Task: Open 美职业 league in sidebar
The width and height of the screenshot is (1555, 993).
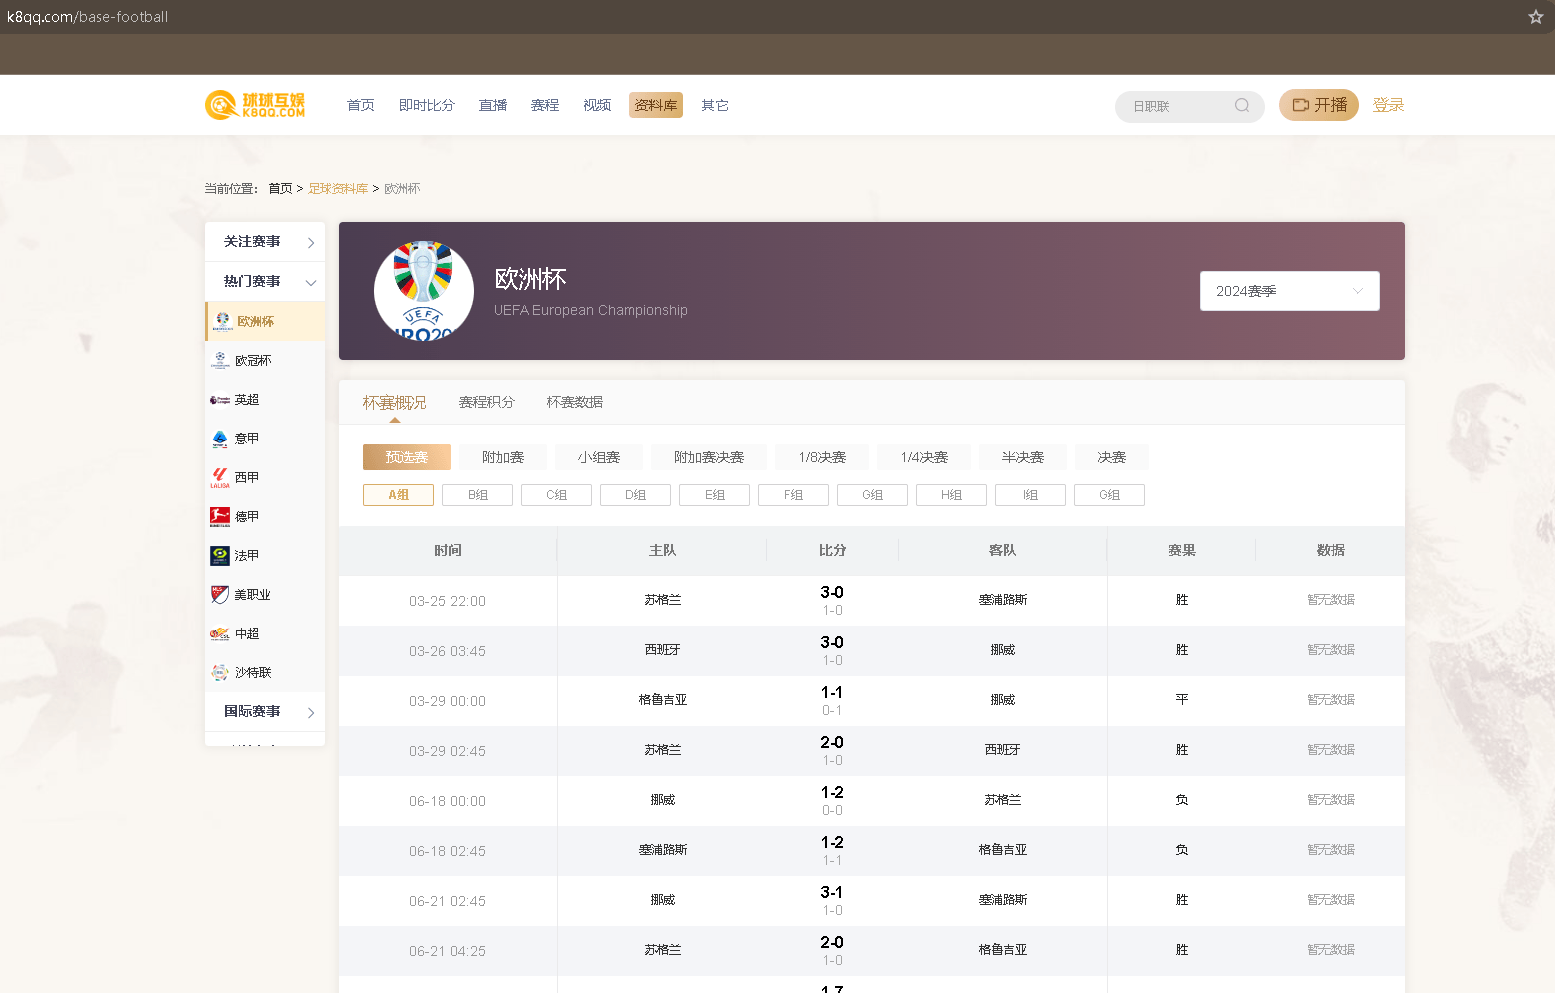Action: tap(252, 595)
